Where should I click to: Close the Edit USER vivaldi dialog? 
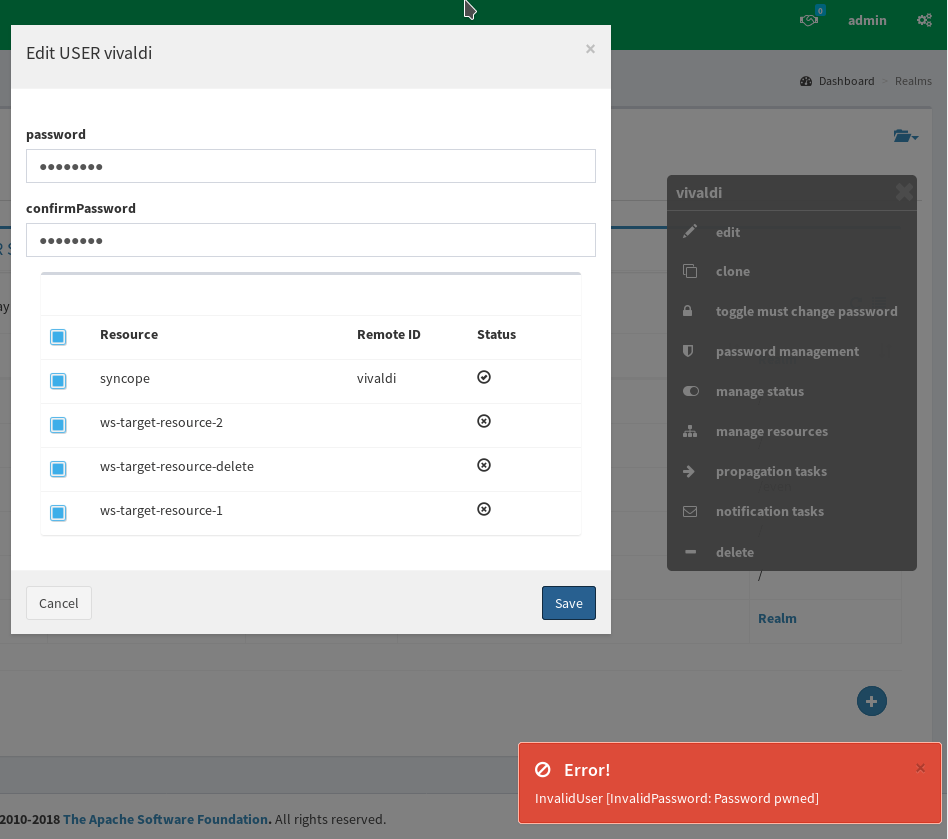coord(590,49)
